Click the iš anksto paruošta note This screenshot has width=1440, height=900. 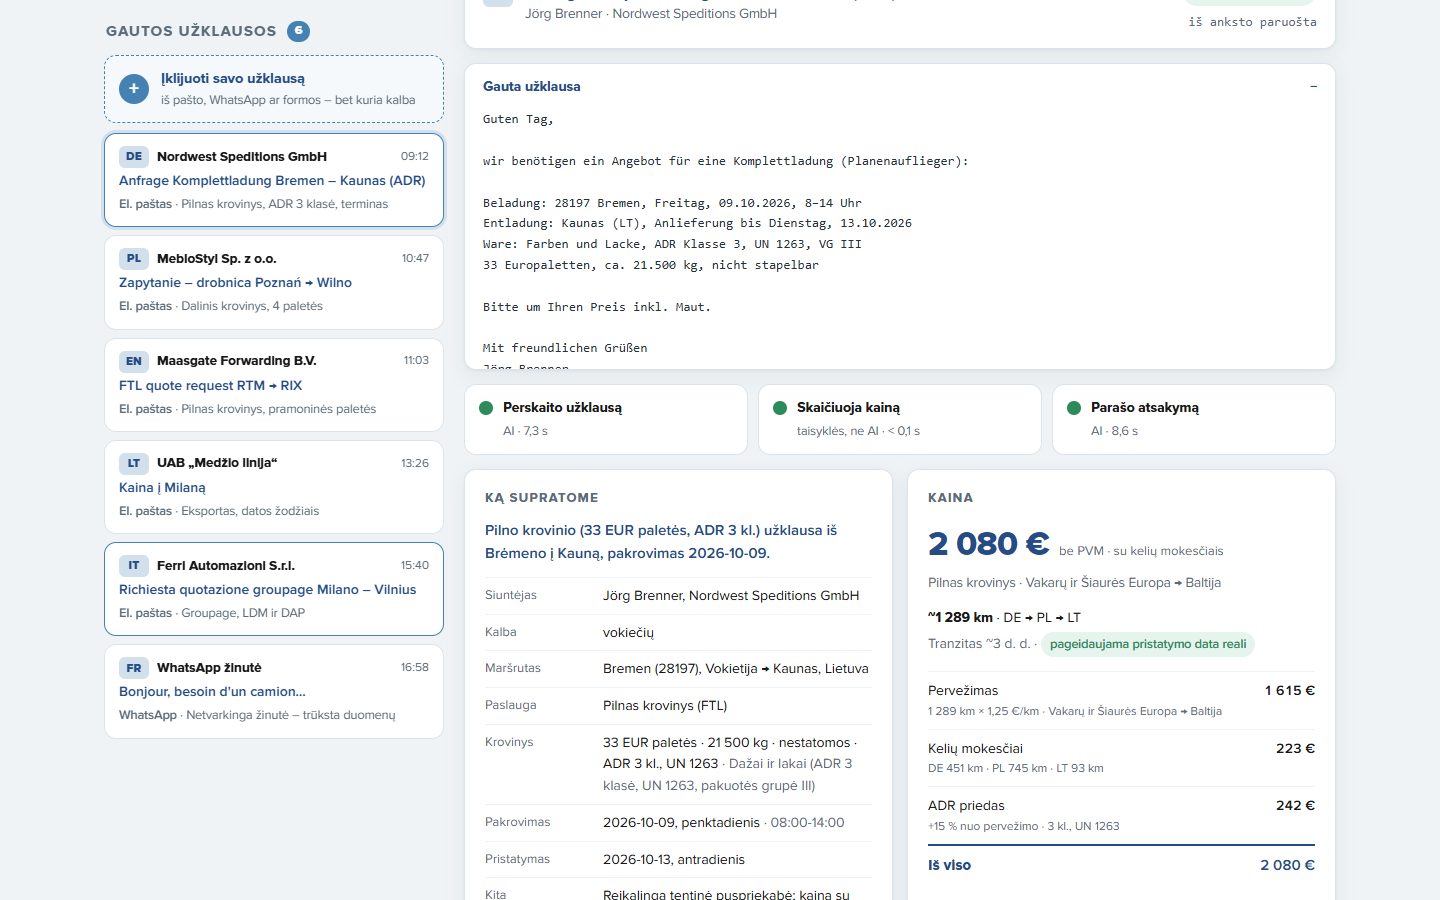click(1252, 22)
